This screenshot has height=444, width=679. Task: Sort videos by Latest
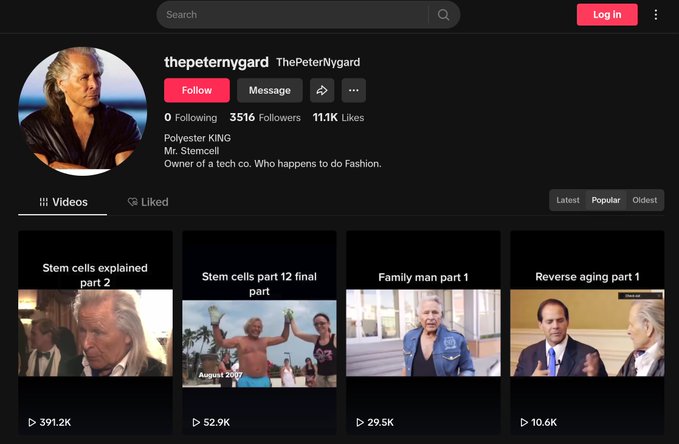[568, 200]
